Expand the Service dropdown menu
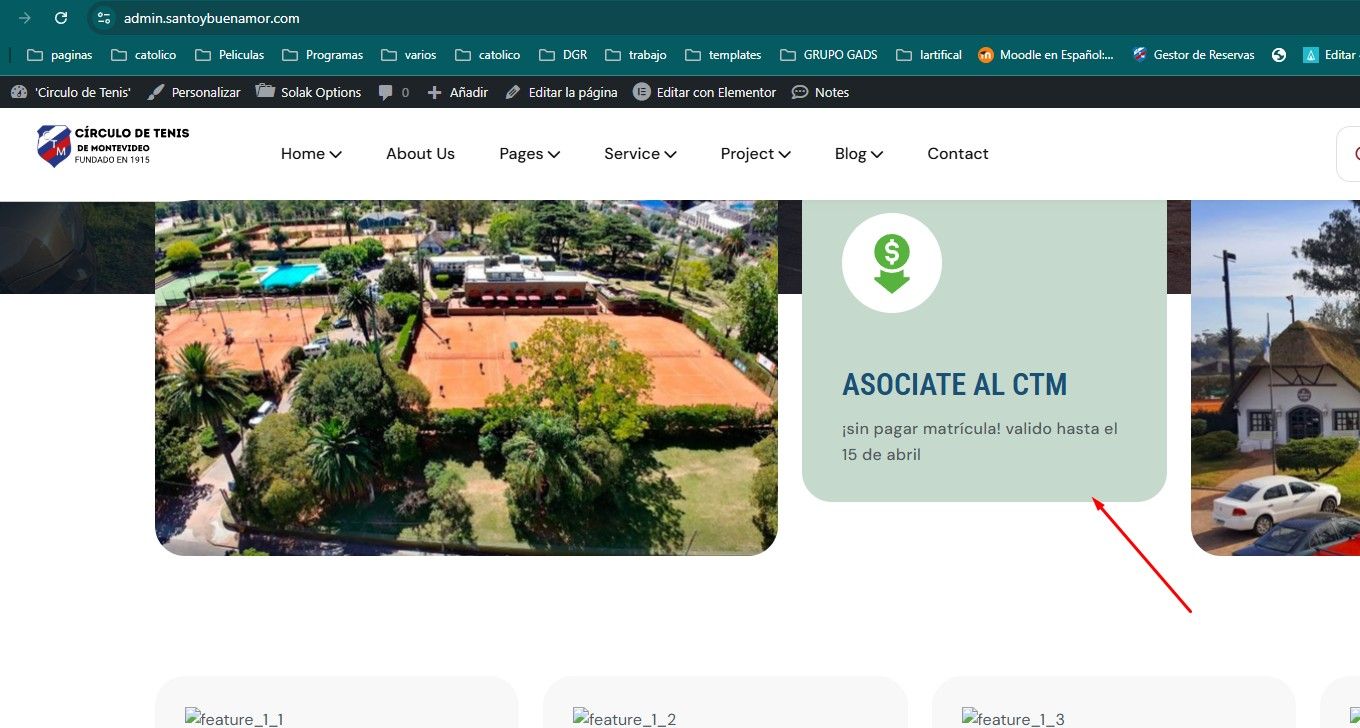 point(640,154)
